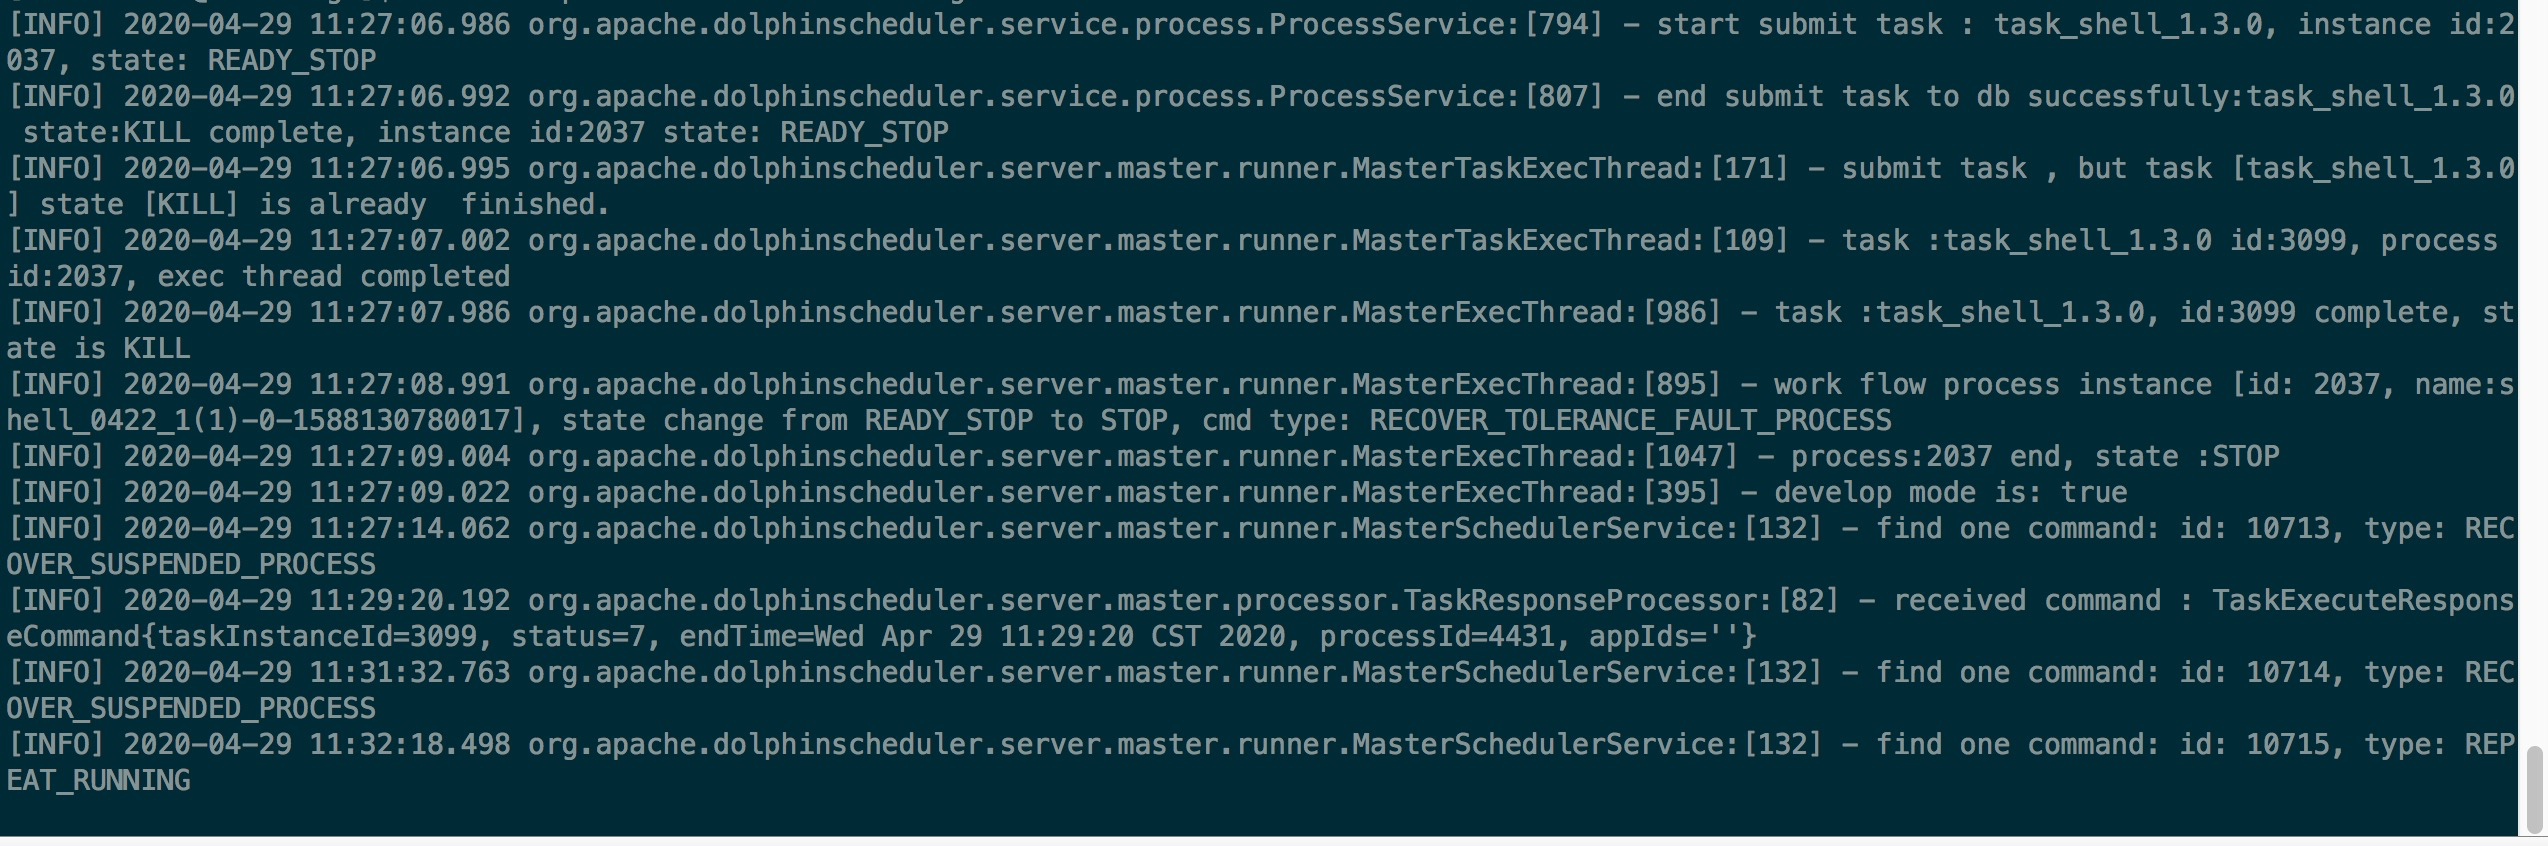This screenshot has width=2548, height=846.
Task: Click the wrapped text 'ate is KILL'
Action: pos(98,348)
